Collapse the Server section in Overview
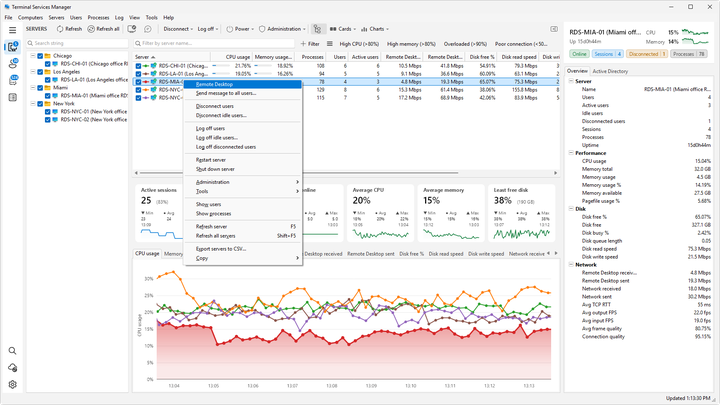 (571, 81)
